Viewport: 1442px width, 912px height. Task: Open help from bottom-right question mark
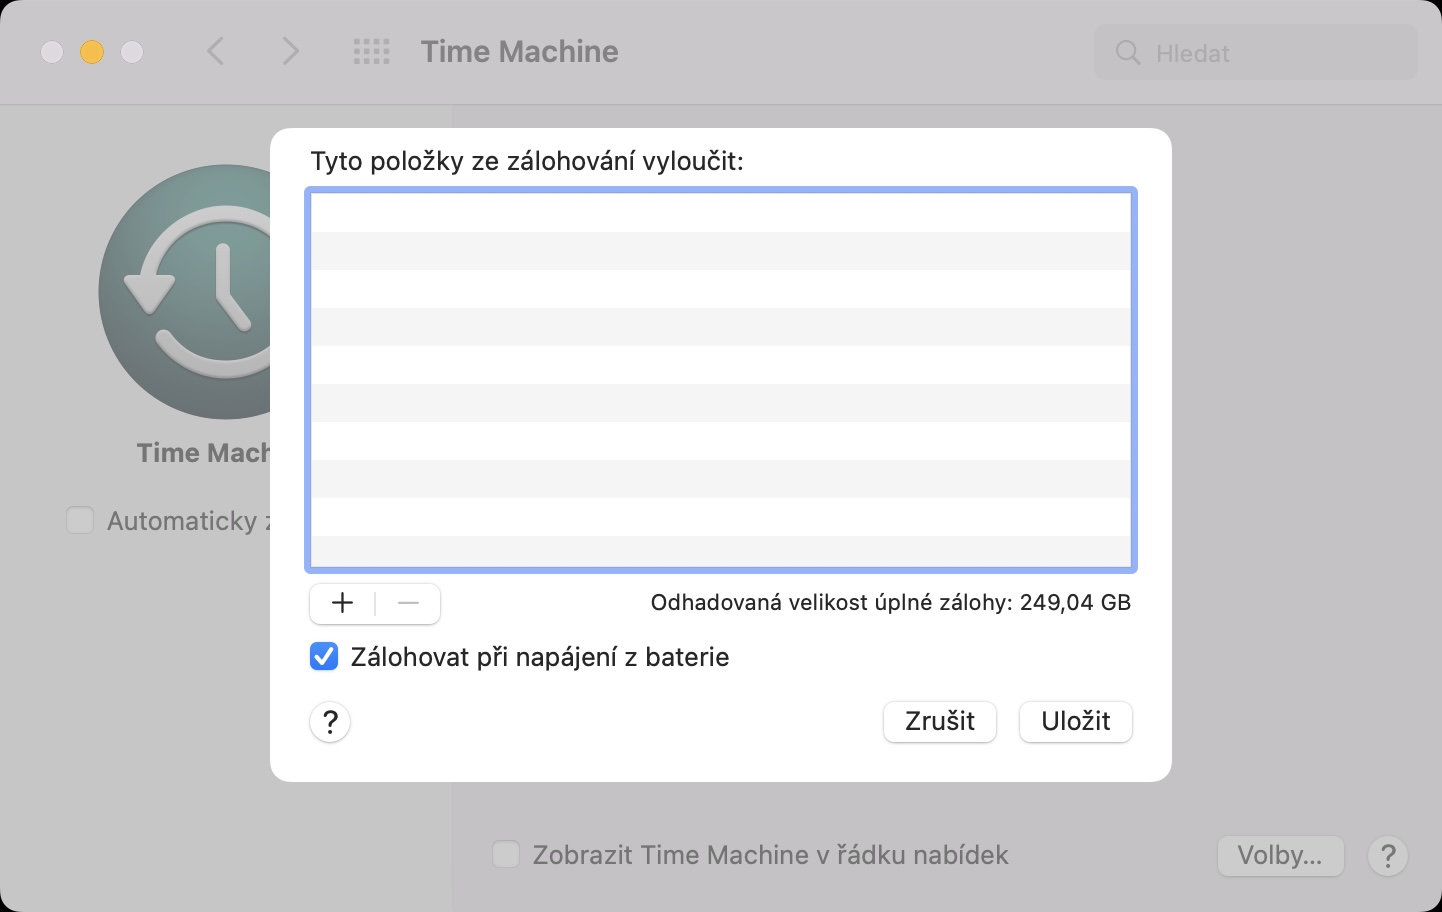[1388, 856]
